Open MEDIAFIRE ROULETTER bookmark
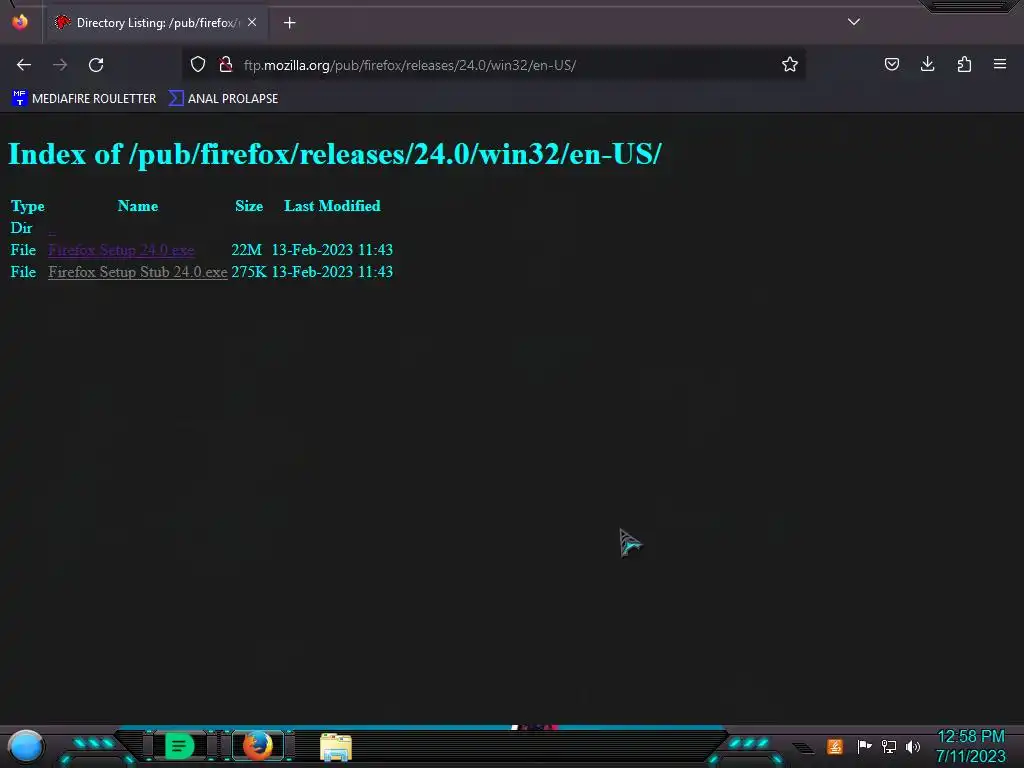The height and width of the screenshot is (768, 1024). [x=84, y=99]
